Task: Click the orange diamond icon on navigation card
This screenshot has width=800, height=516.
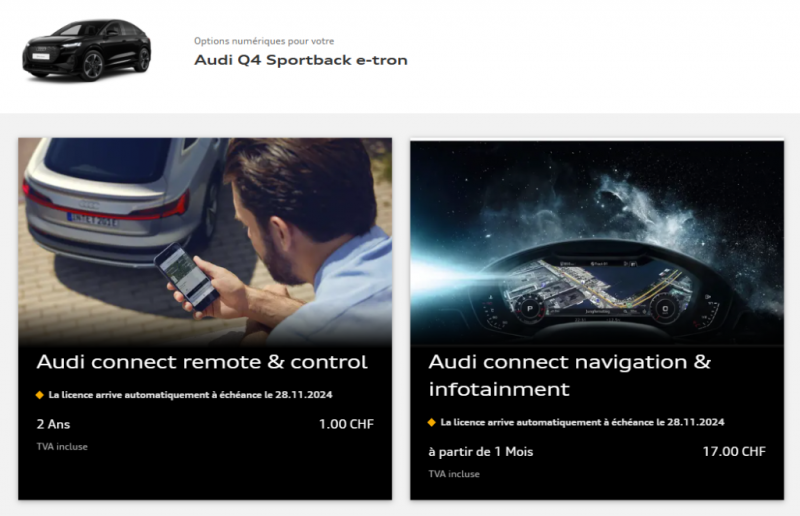Action: pyautogui.click(x=432, y=422)
